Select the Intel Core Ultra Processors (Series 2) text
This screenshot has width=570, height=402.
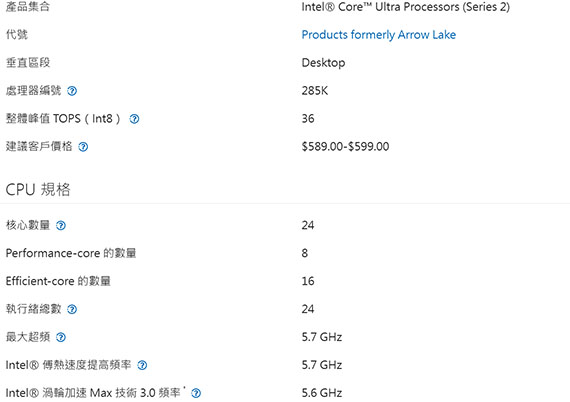pyautogui.click(x=405, y=7)
